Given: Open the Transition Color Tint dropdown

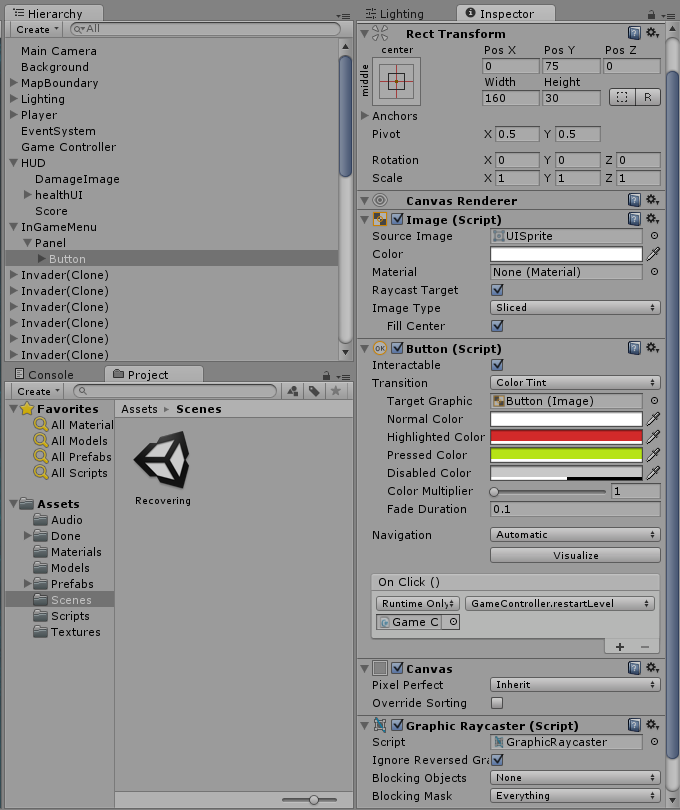Looking at the screenshot, I should [x=575, y=383].
